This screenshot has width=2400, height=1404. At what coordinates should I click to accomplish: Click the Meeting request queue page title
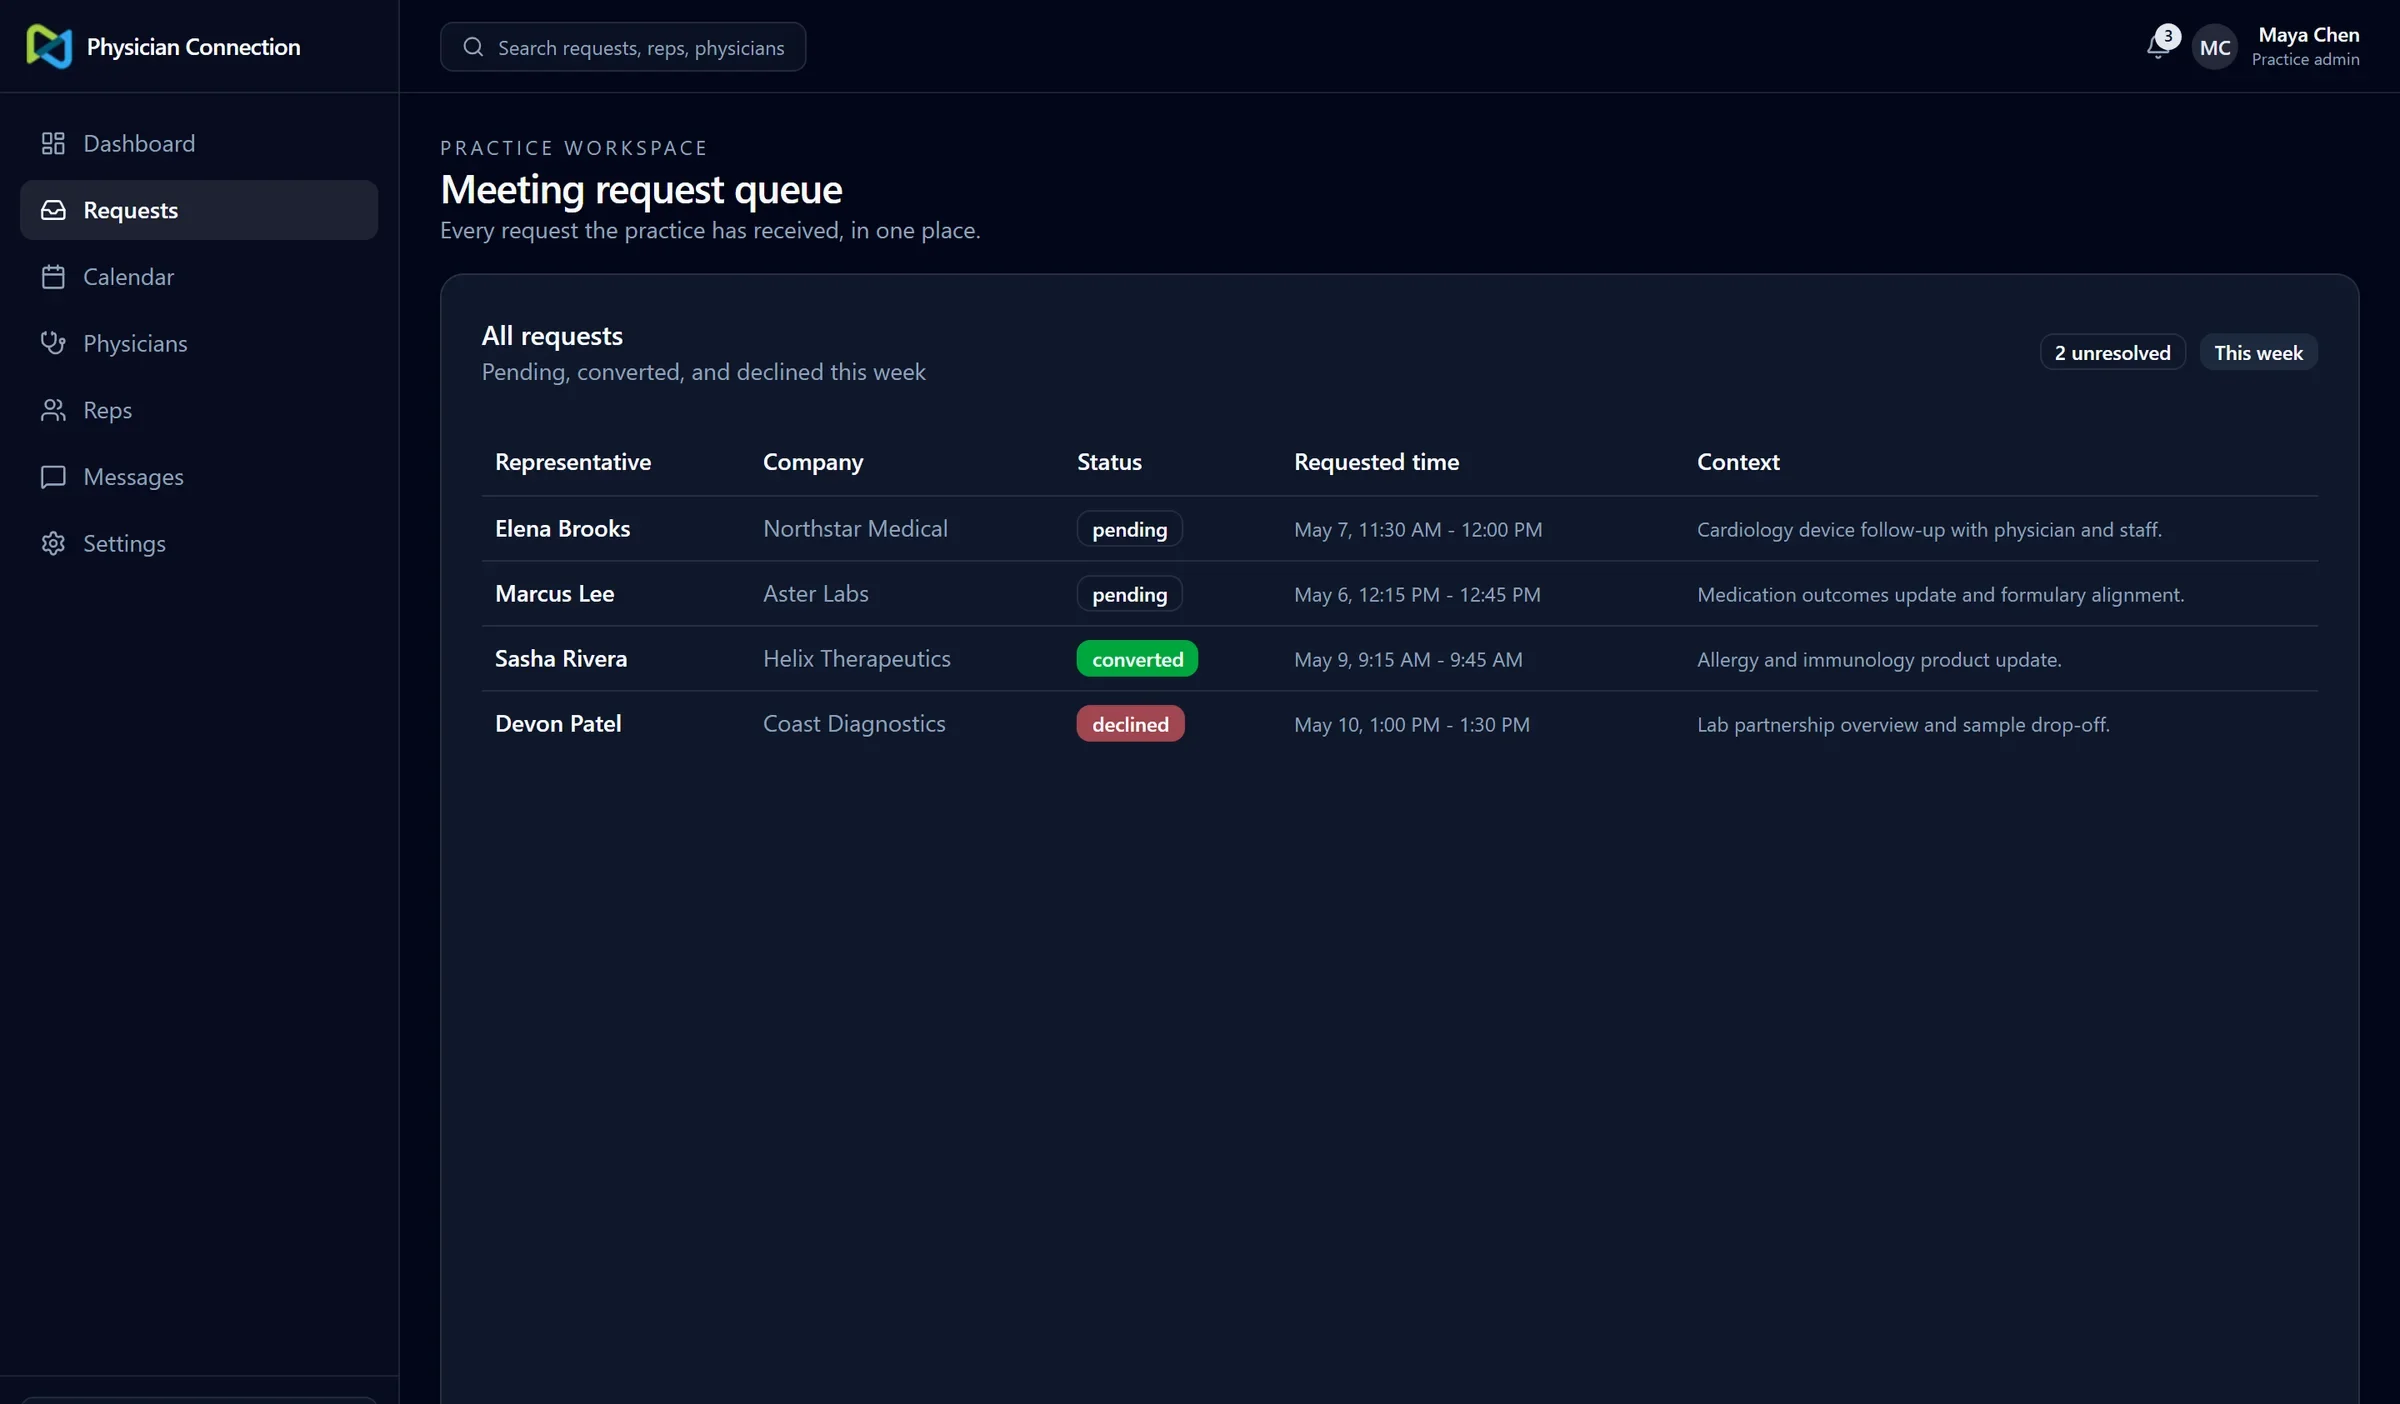click(x=641, y=190)
